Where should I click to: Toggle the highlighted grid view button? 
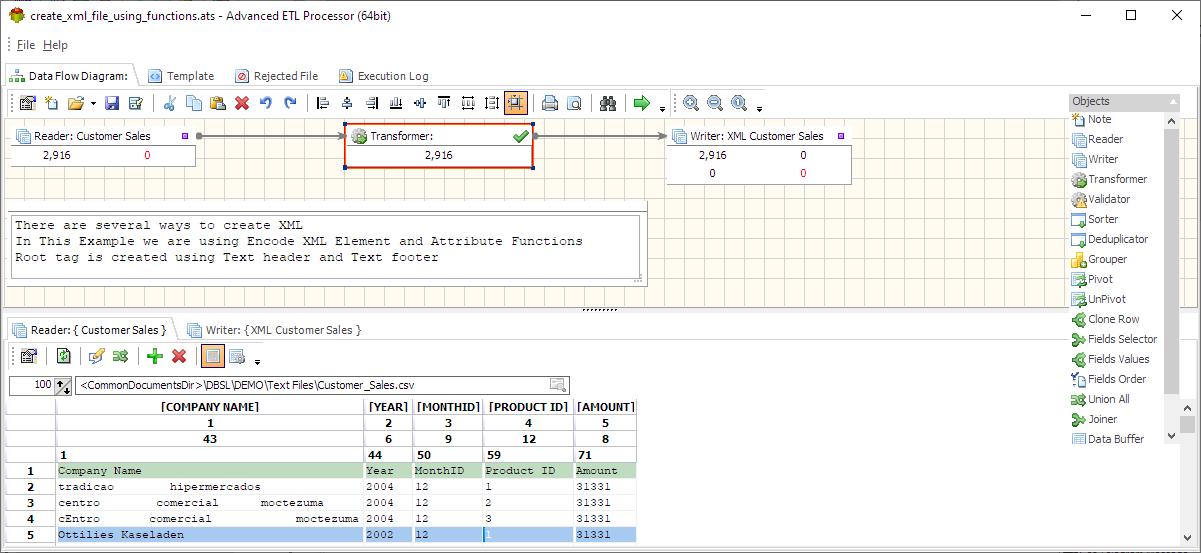click(212, 355)
